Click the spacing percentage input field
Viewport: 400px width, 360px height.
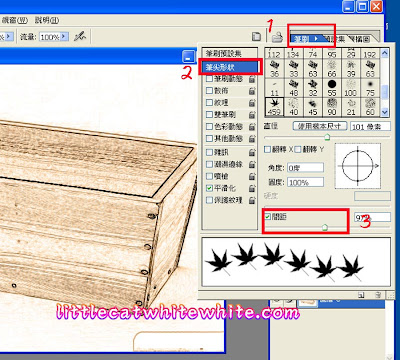[372, 217]
